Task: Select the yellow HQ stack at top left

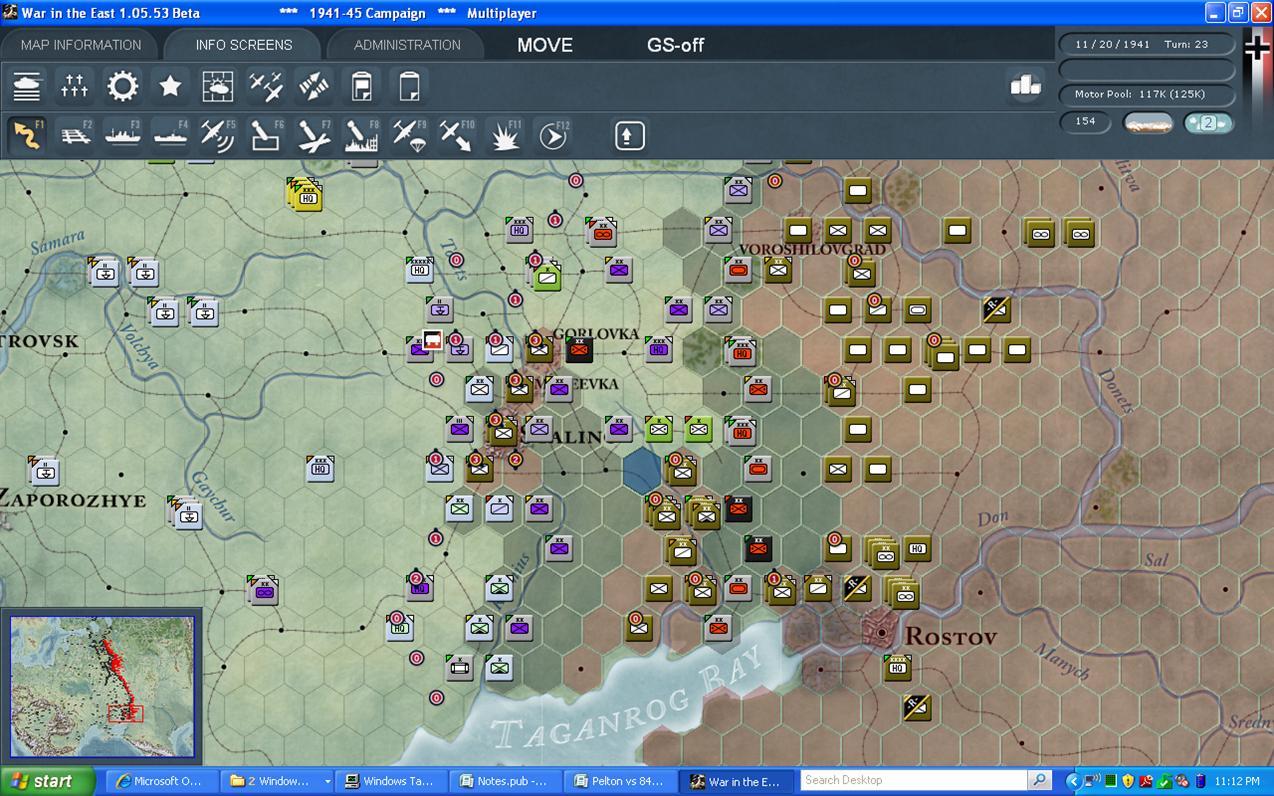Action: coord(304,194)
